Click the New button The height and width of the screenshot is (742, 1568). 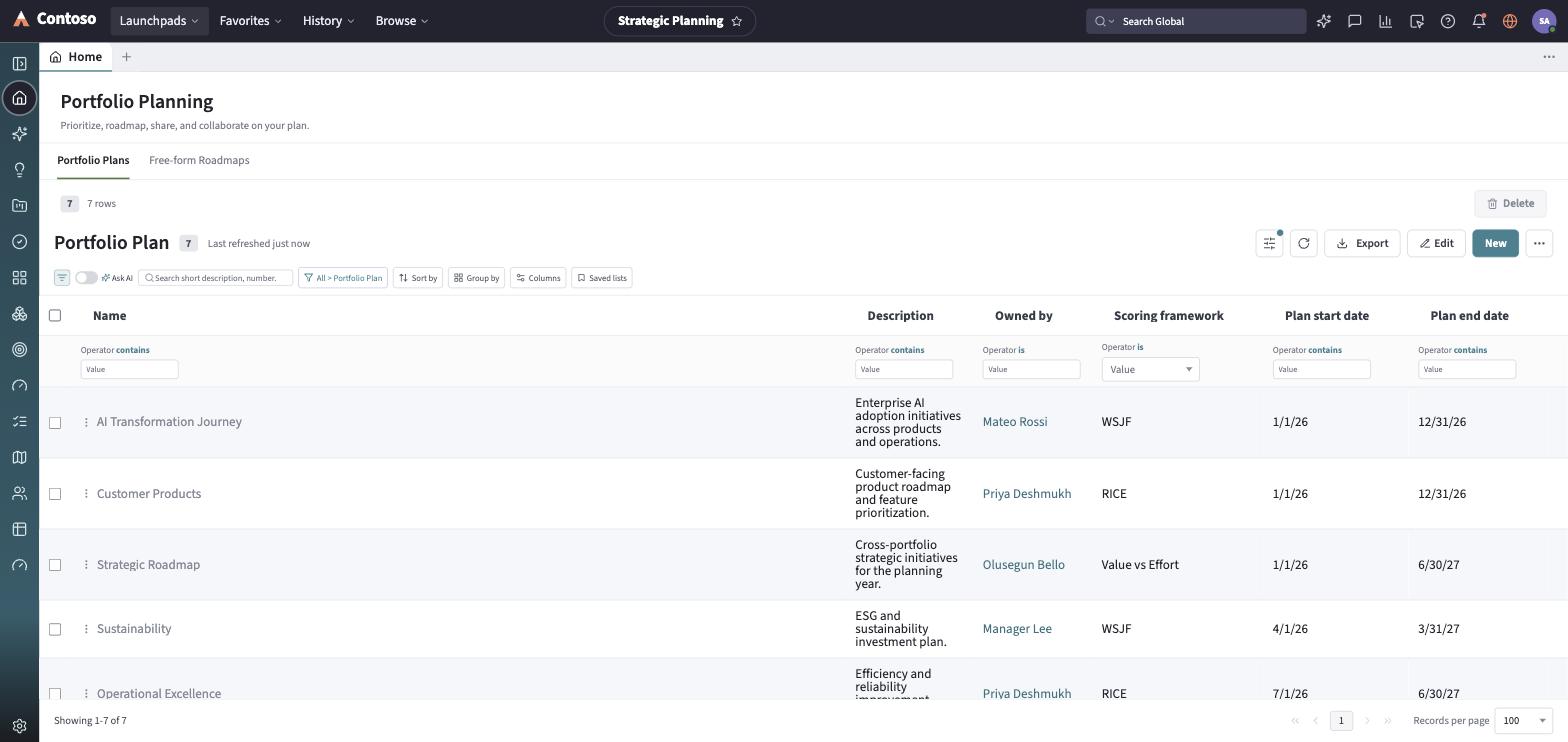pos(1495,243)
